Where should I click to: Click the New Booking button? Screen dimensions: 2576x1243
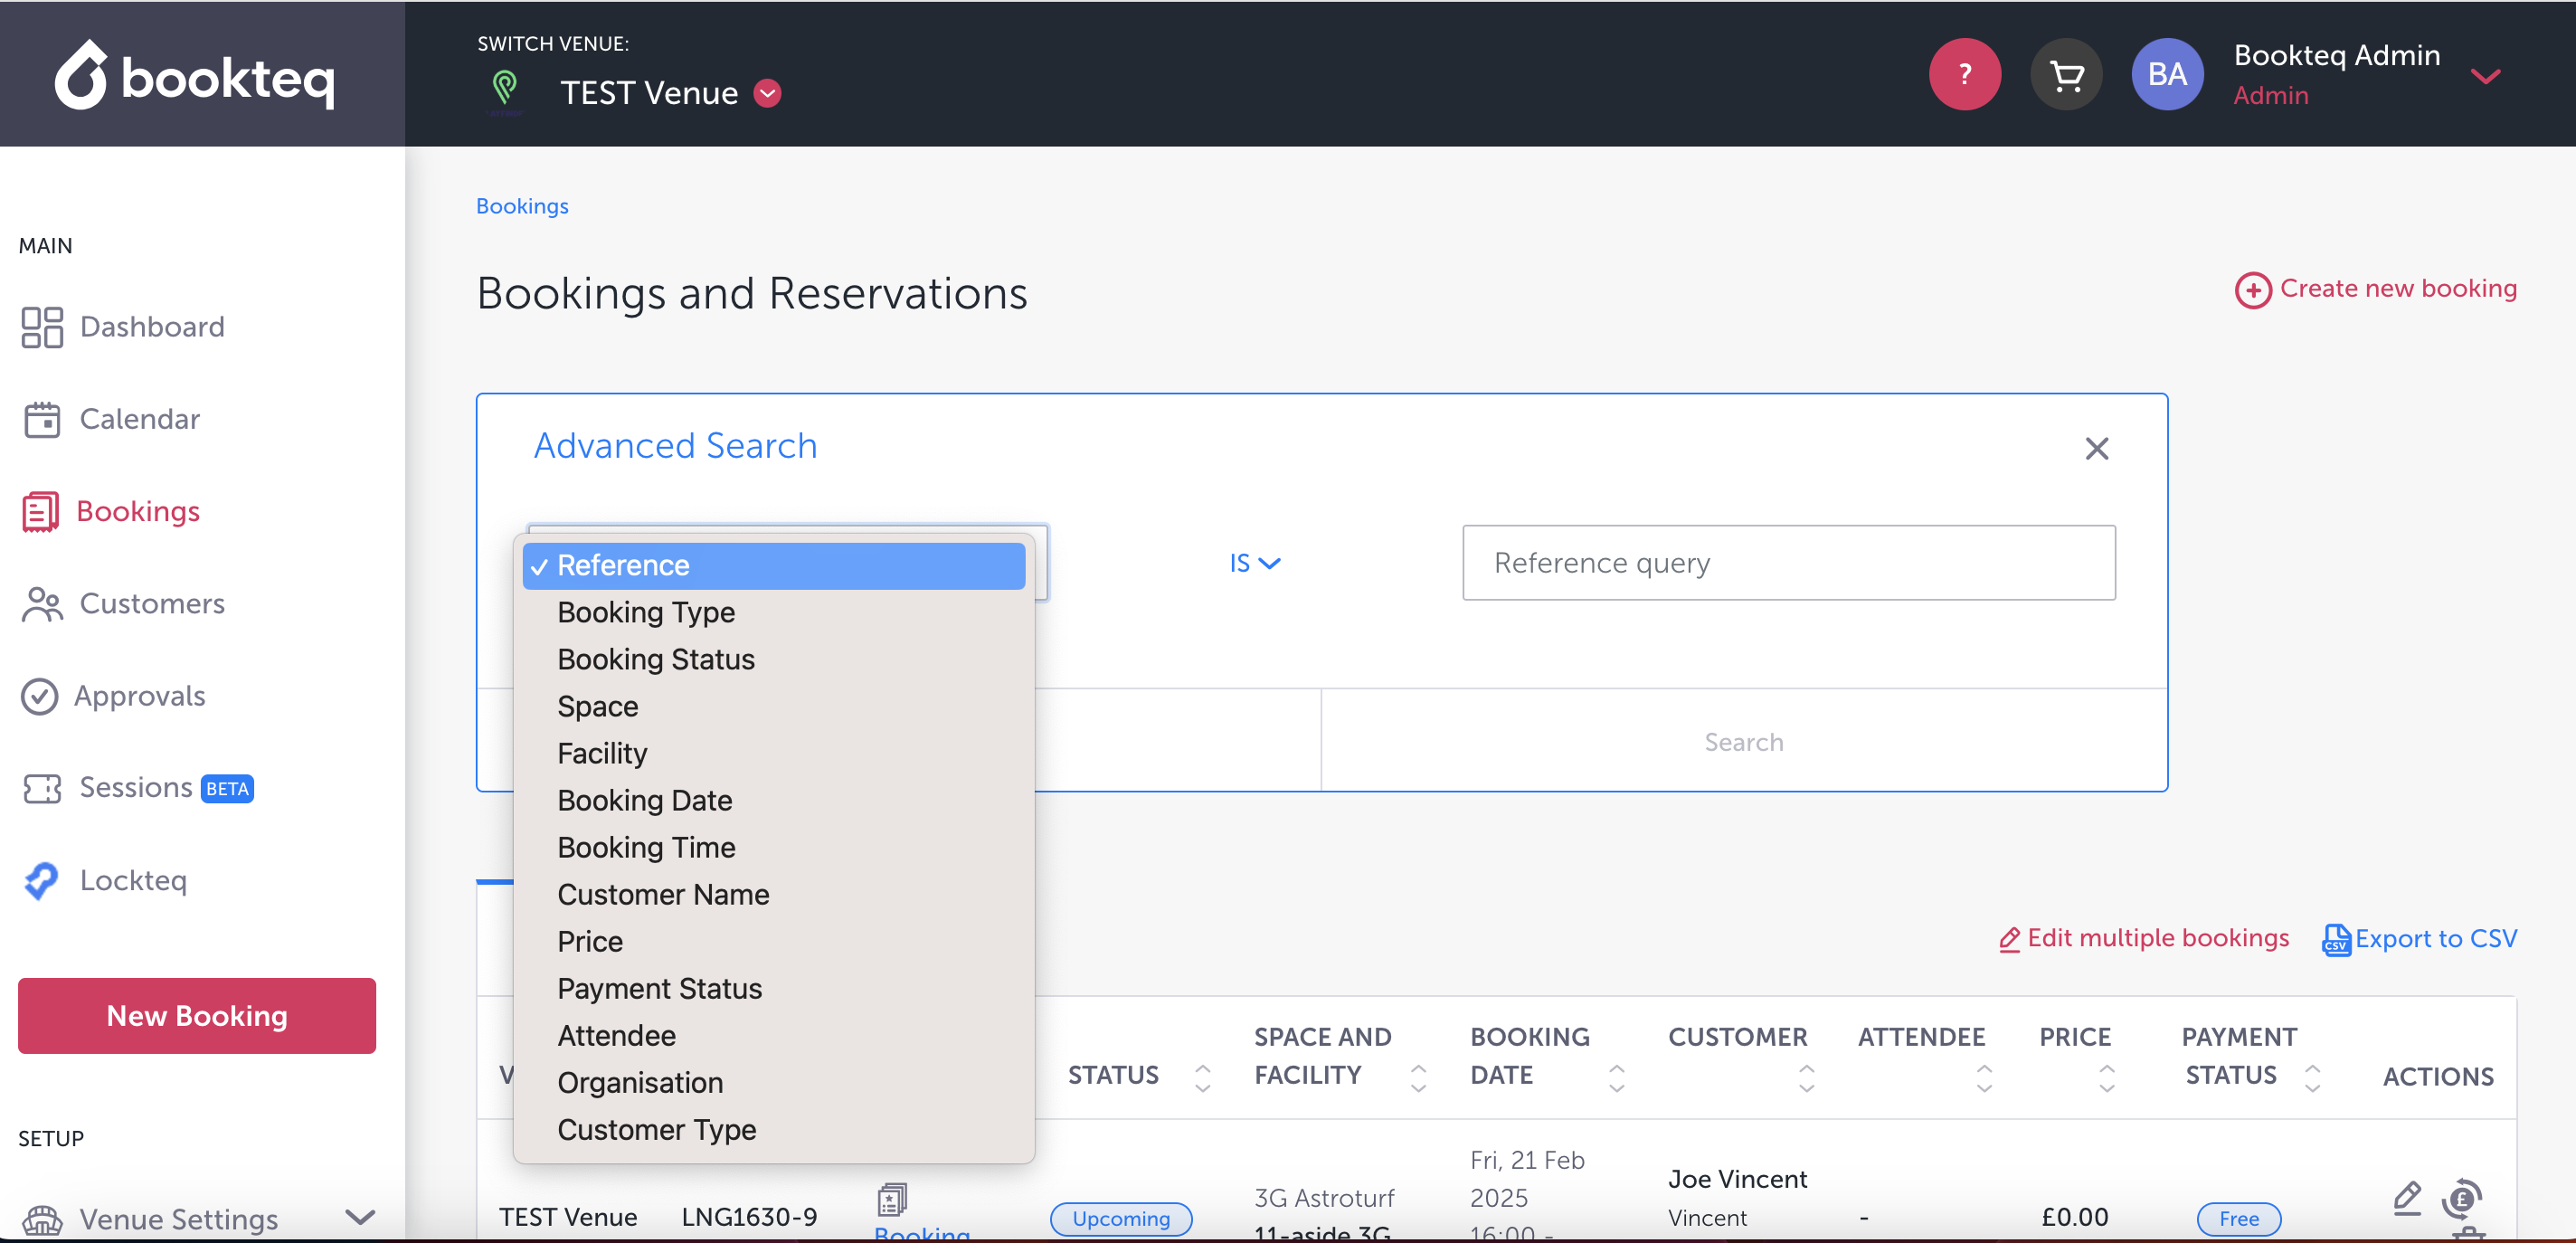point(197,1015)
